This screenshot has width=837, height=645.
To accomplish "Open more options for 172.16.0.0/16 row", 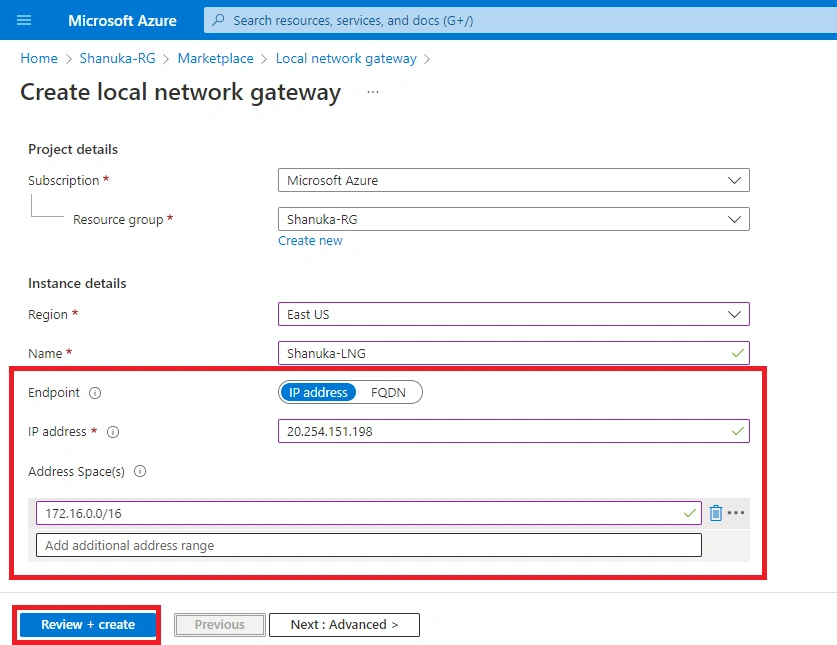I will pos(736,513).
